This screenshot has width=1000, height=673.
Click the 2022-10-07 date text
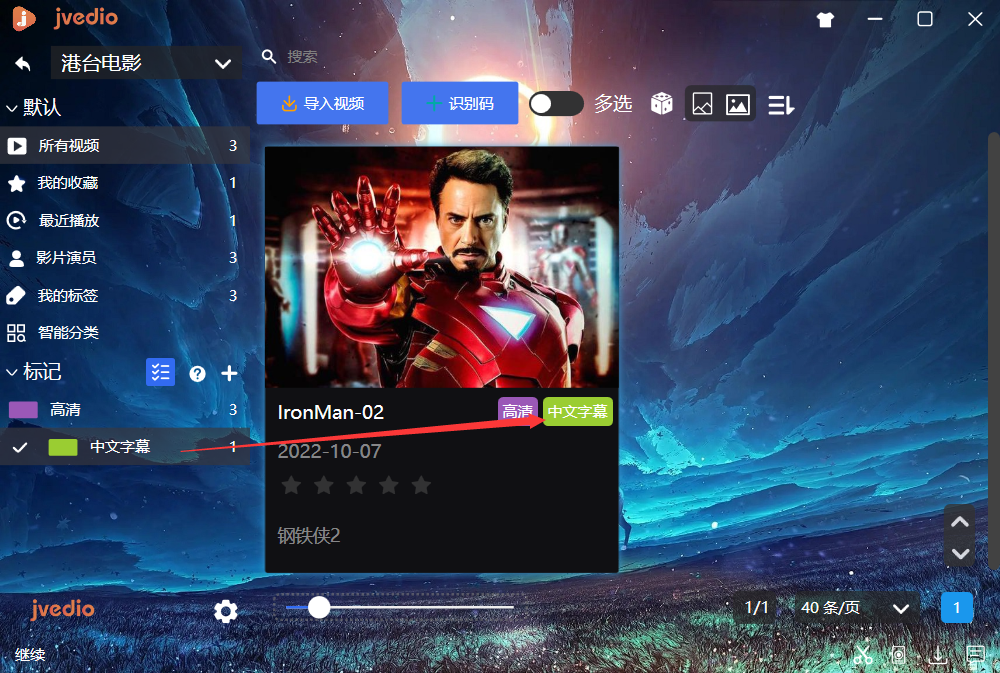point(329,451)
